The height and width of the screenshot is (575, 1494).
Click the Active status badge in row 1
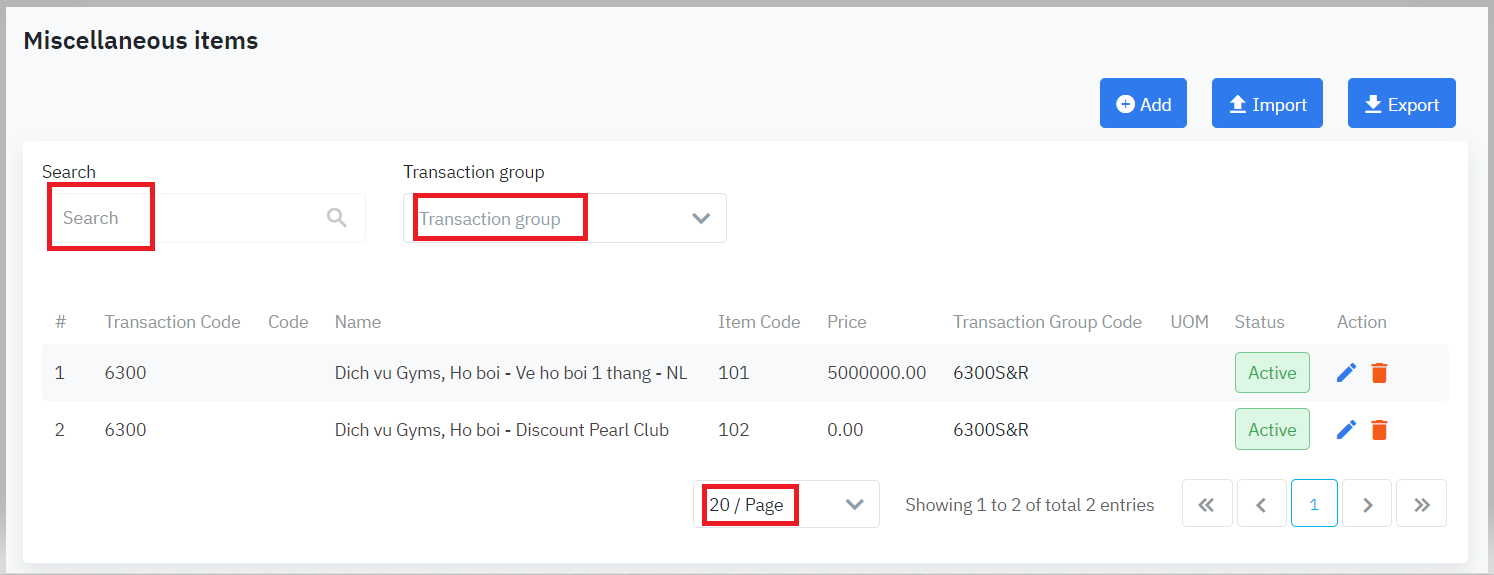1272,373
